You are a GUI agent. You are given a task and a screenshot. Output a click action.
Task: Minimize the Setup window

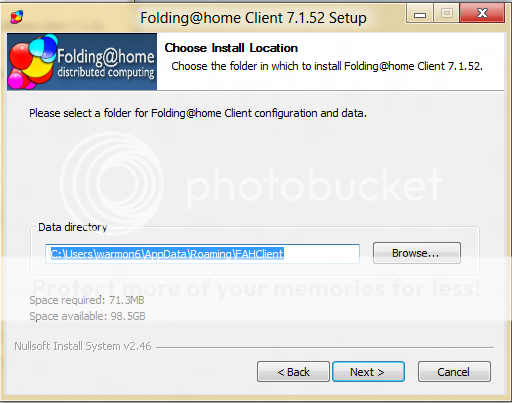click(x=419, y=14)
